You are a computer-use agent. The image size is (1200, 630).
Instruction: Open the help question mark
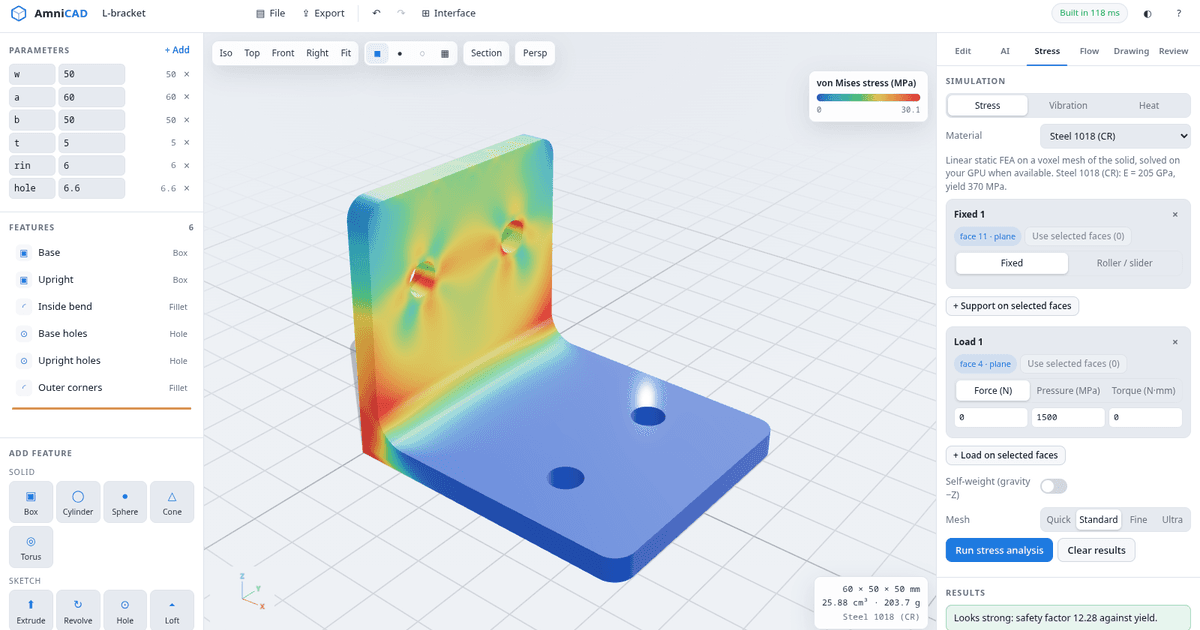point(1180,13)
